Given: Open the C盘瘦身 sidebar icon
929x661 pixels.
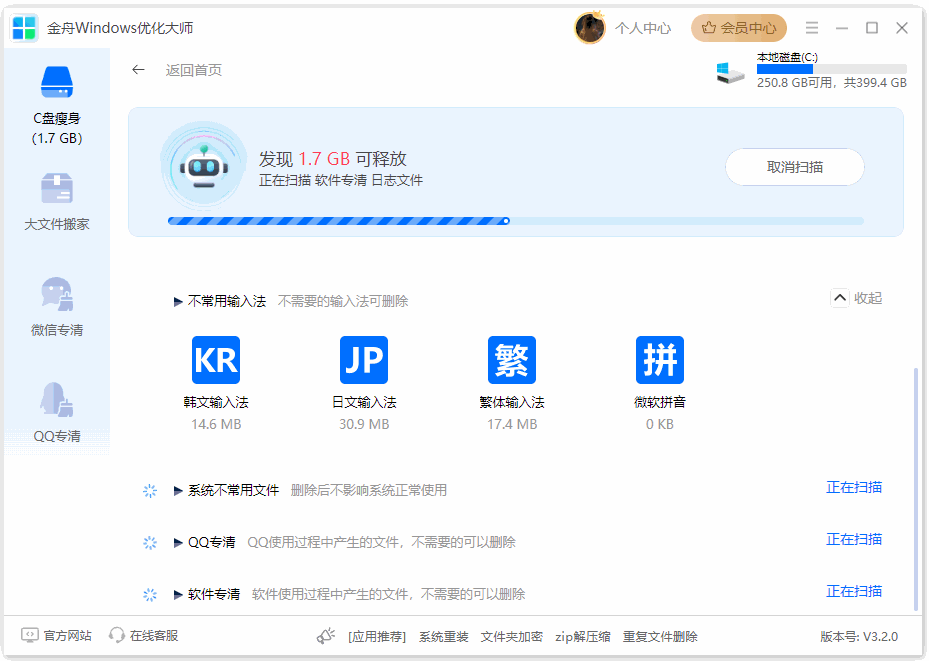Looking at the screenshot, I should click(x=57, y=82).
